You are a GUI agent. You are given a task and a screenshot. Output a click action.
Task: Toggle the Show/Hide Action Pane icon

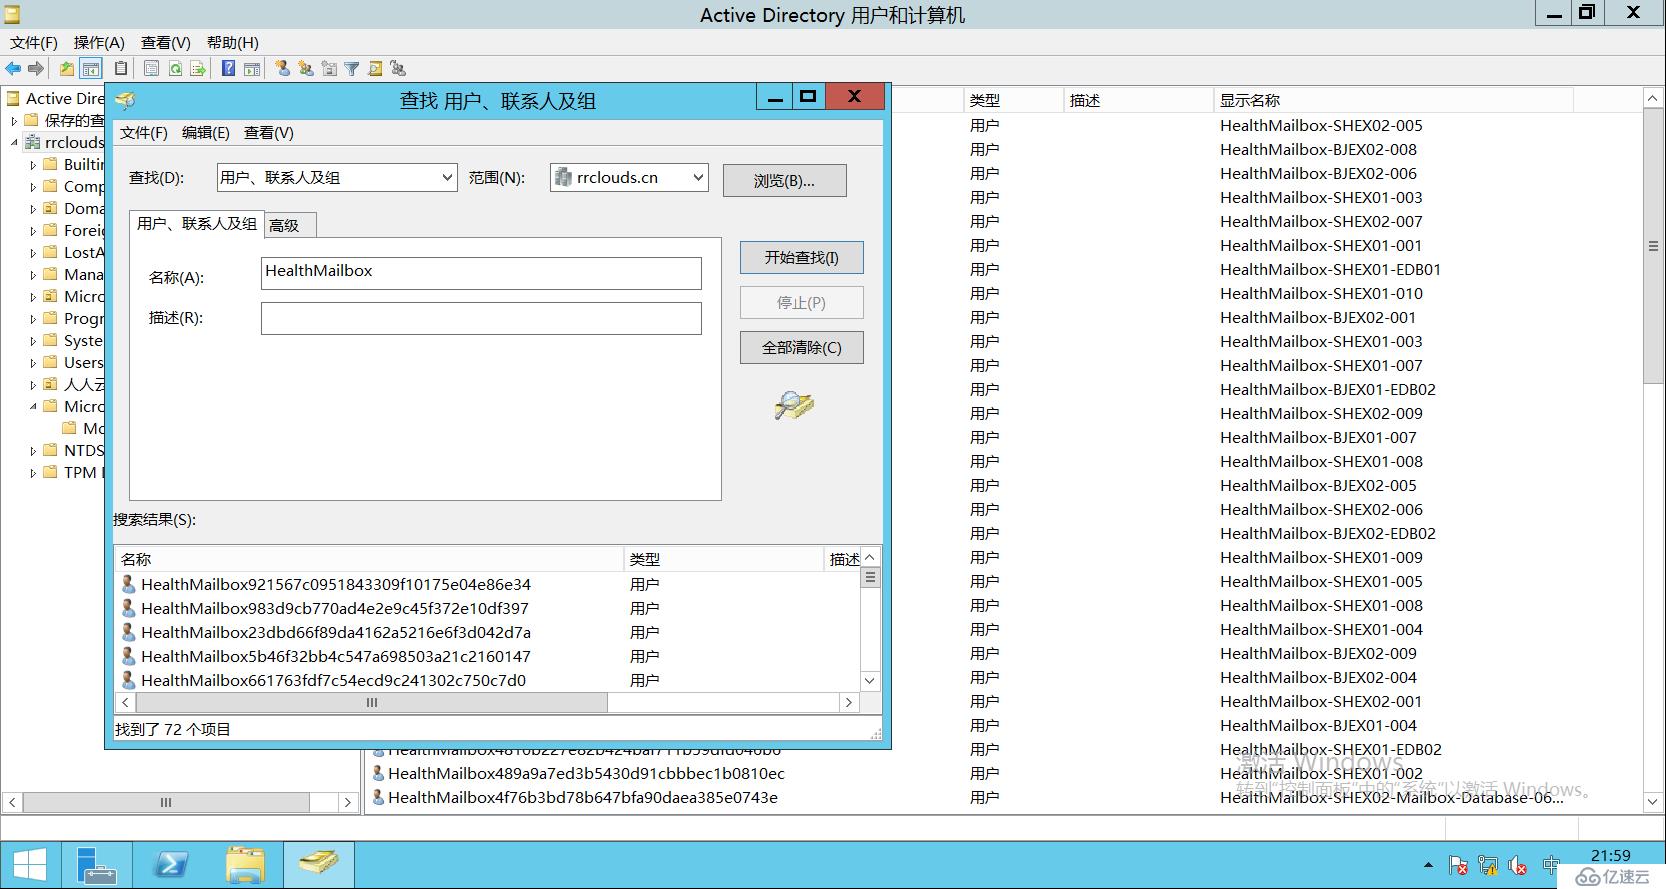point(252,69)
